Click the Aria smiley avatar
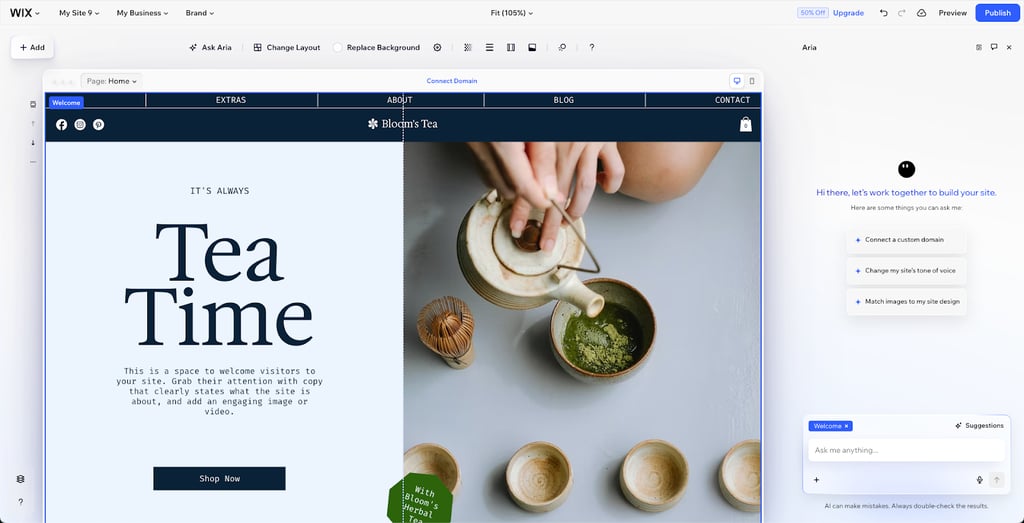The width and height of the screenshot is (1024, 523). (x=906, y=170)
